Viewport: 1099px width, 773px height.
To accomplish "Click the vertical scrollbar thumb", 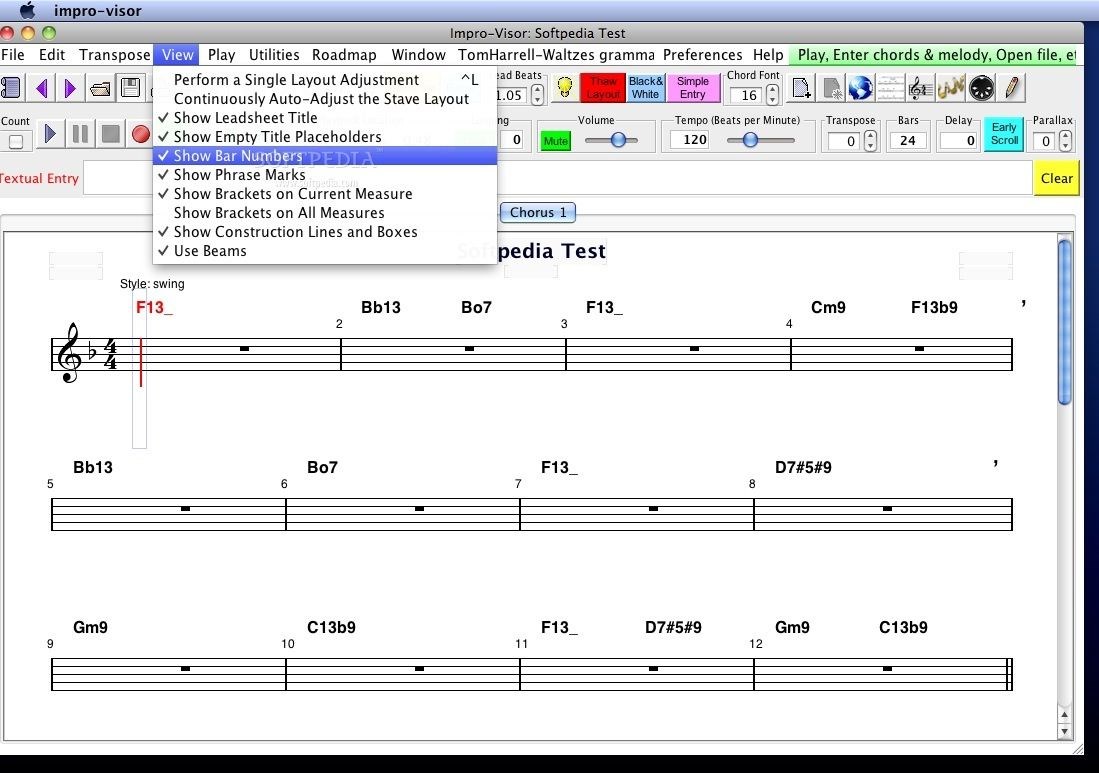I will [x=1065, y=322].
